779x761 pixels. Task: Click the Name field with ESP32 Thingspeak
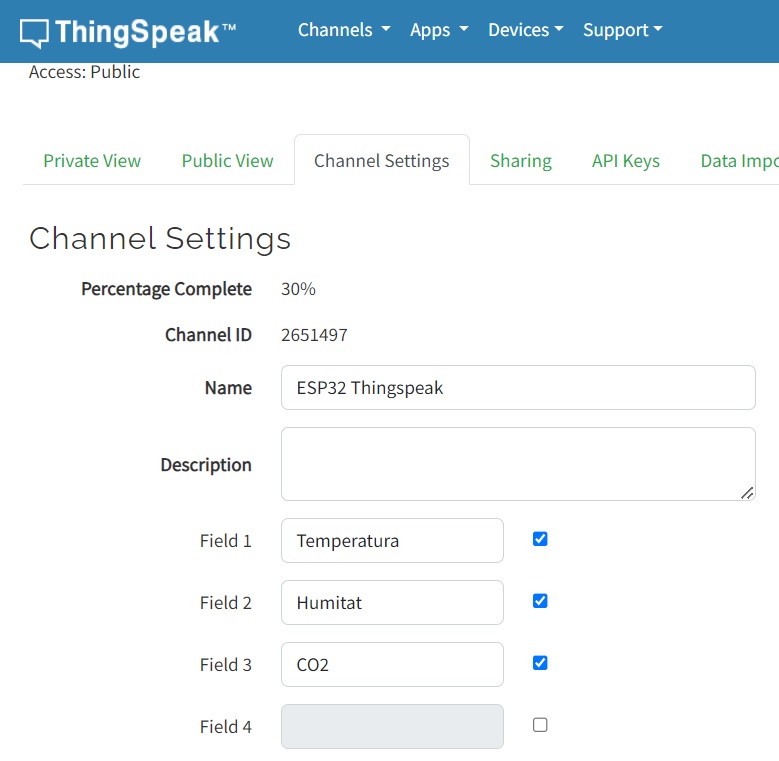click(517, 388)
